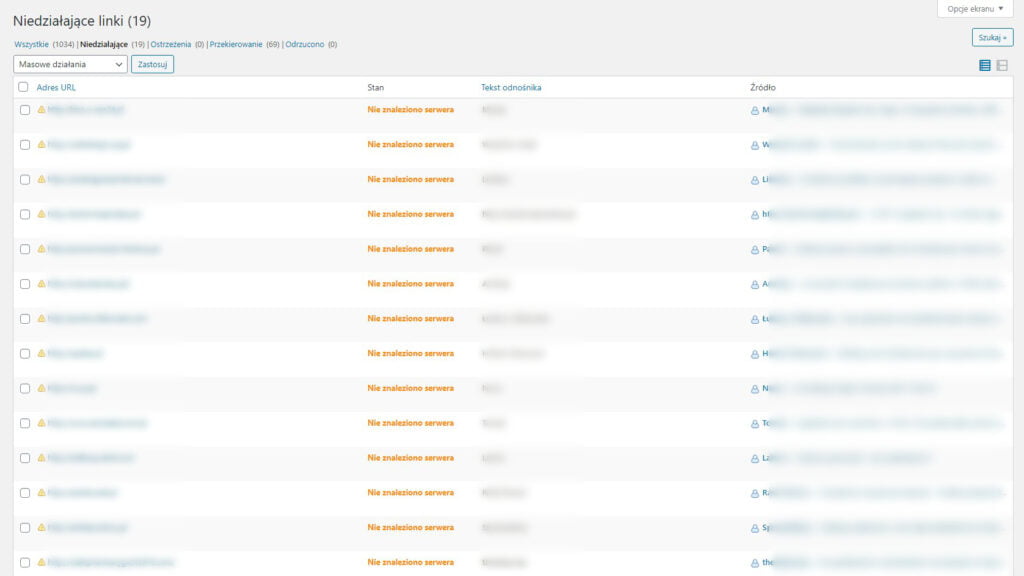The width and height of the screenshot is (1024, 576).
Task: Select the Niedziałające filter
Action: pos(104,44)
